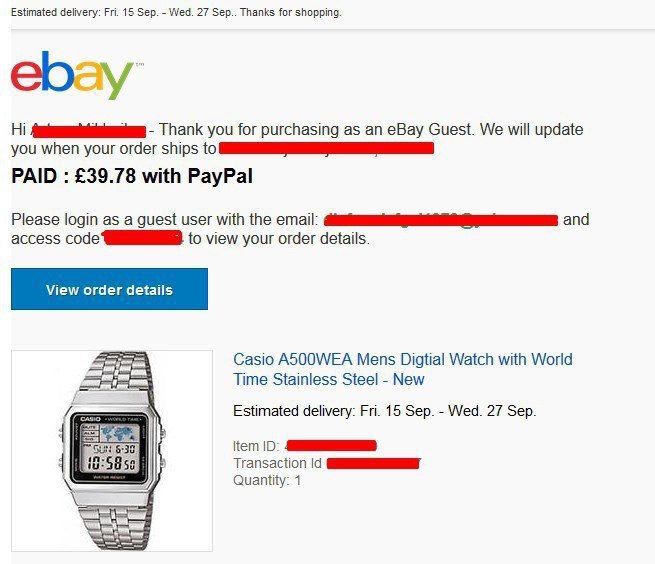
Task: Click the redacted shipping address
Action: pyautogui.click(x=326, y=148)
